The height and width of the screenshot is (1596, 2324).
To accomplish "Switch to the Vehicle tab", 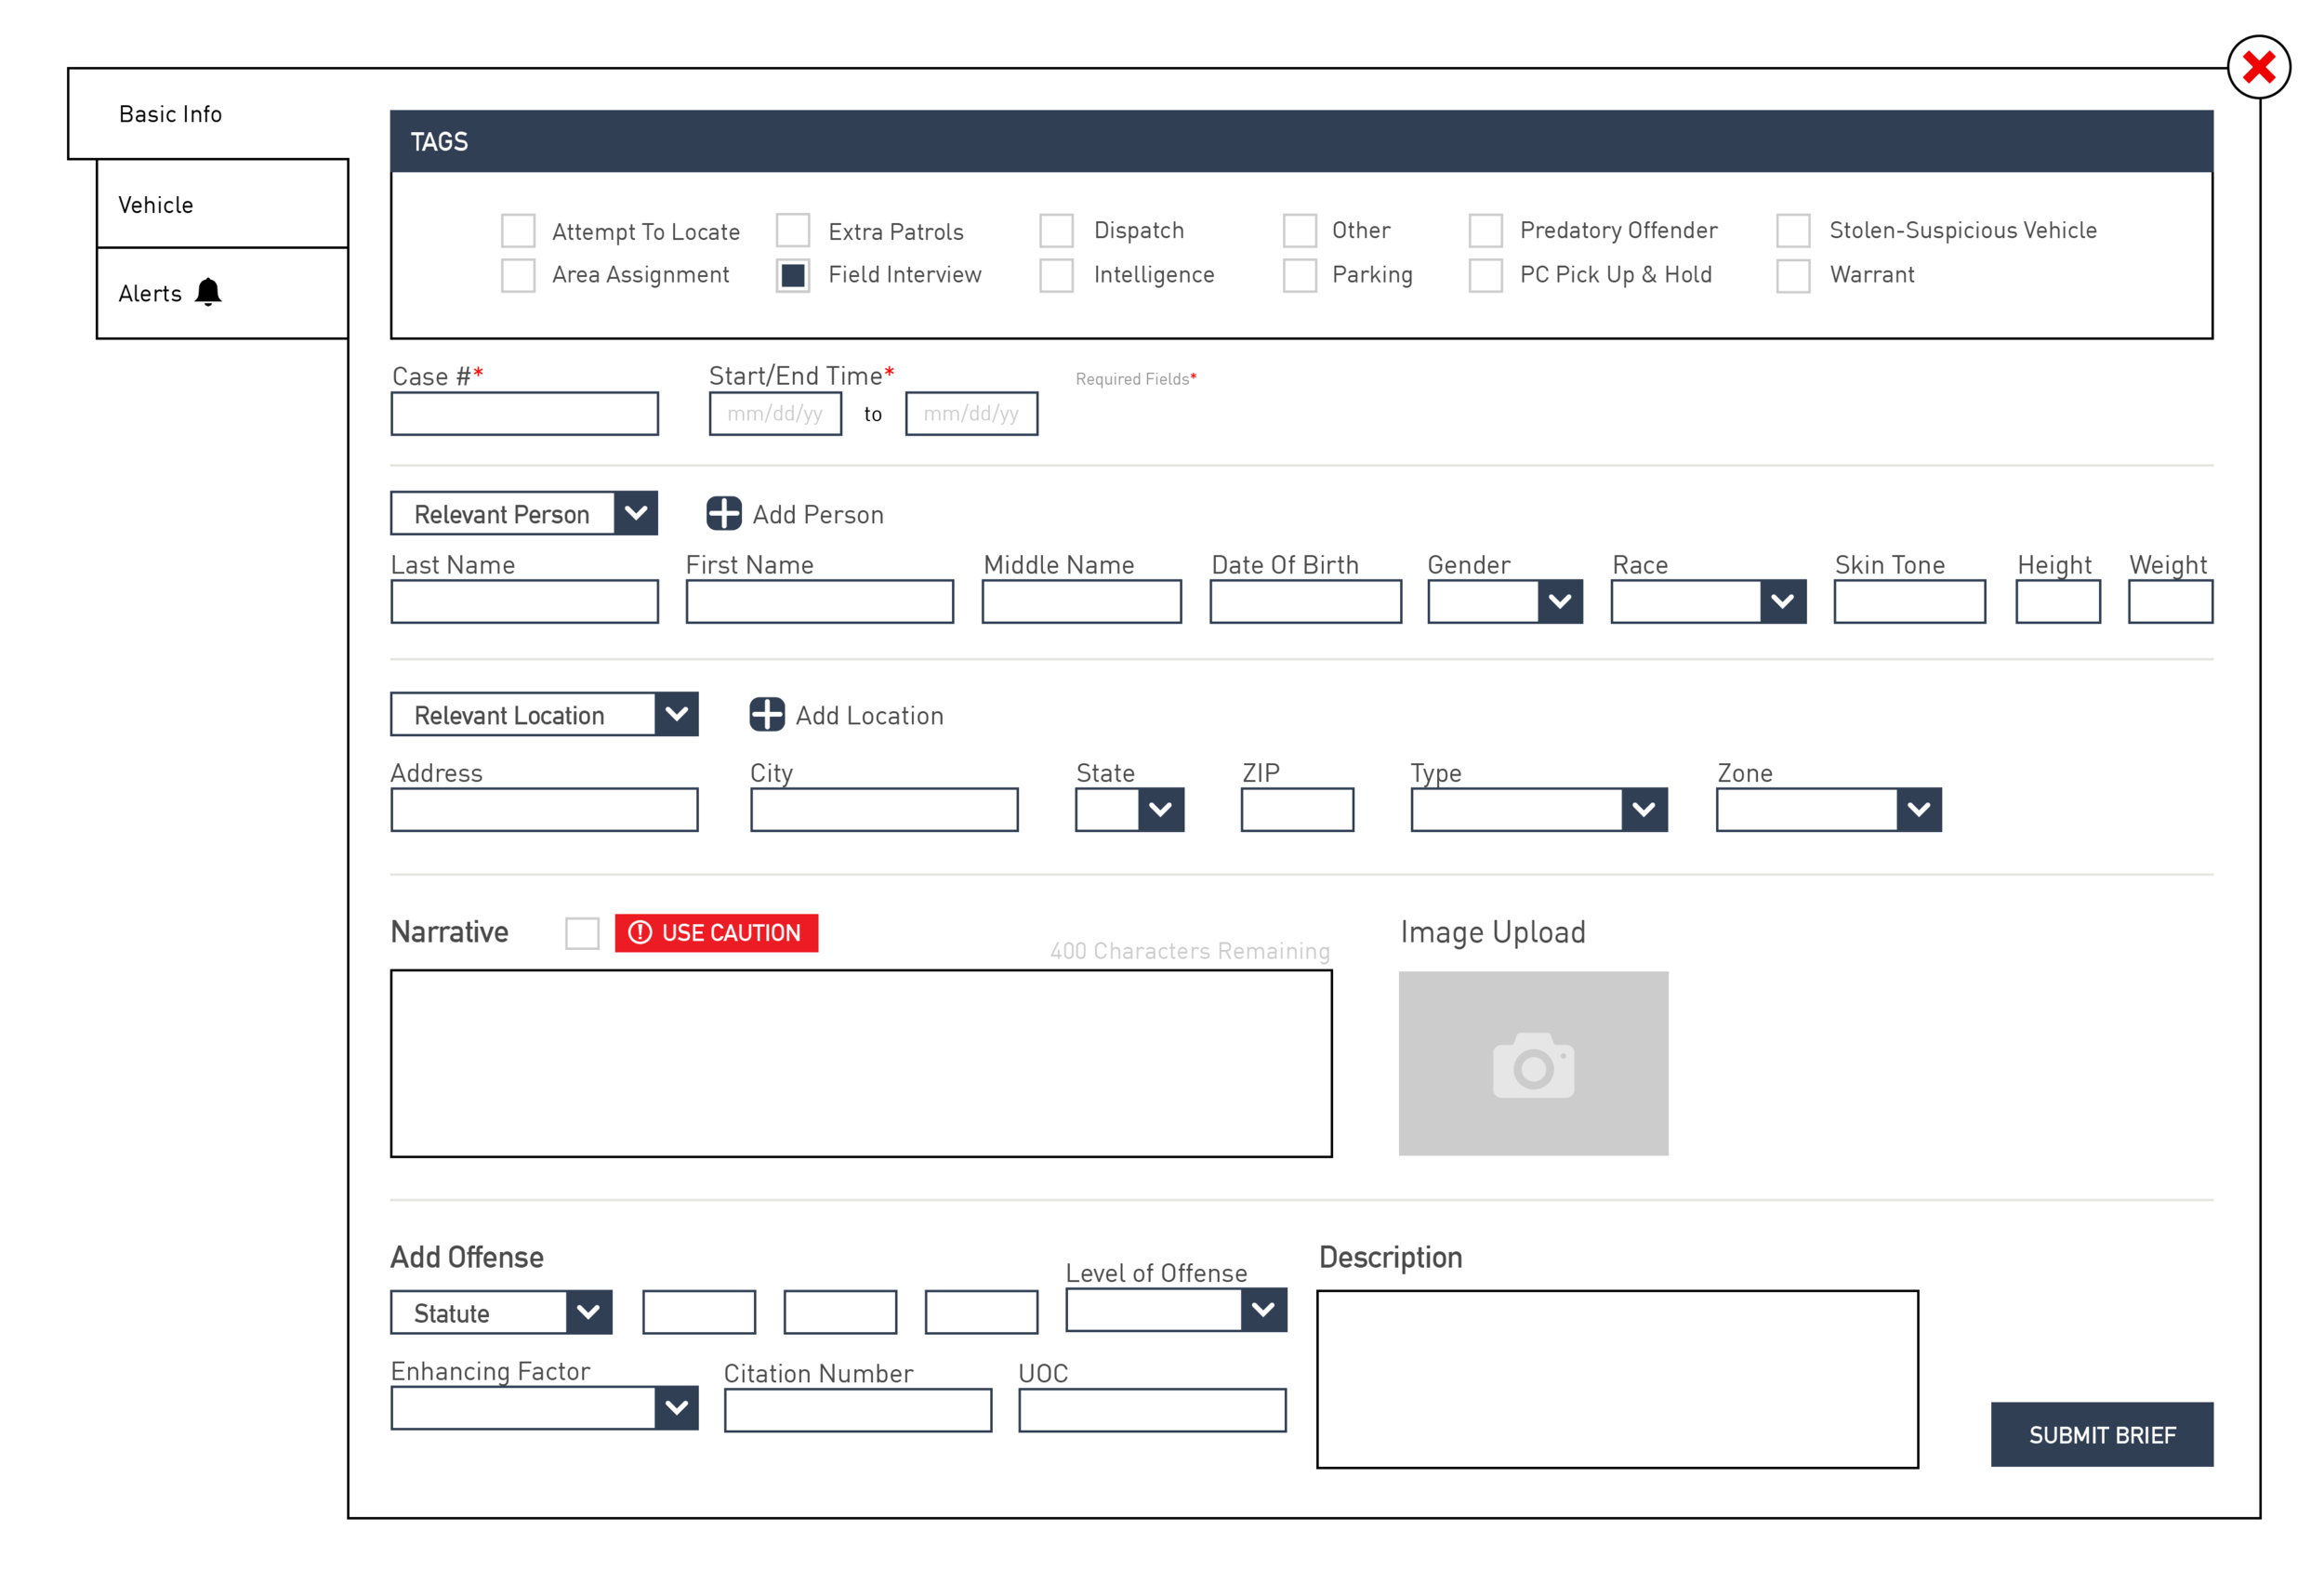I will 156,204.
